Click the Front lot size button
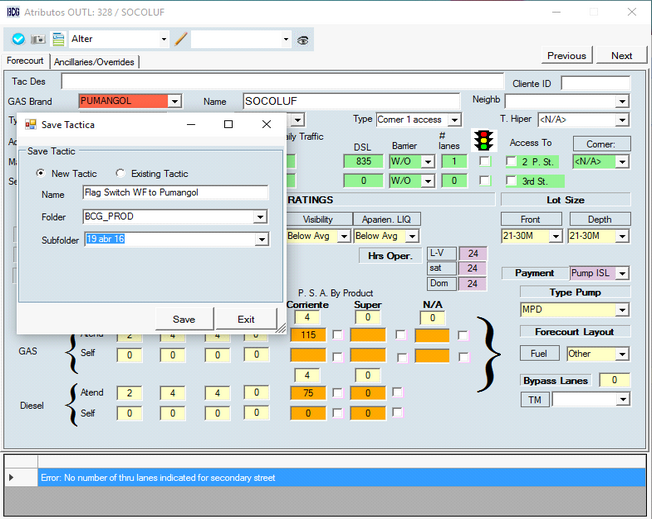652x519 pixels. (531, 219)
